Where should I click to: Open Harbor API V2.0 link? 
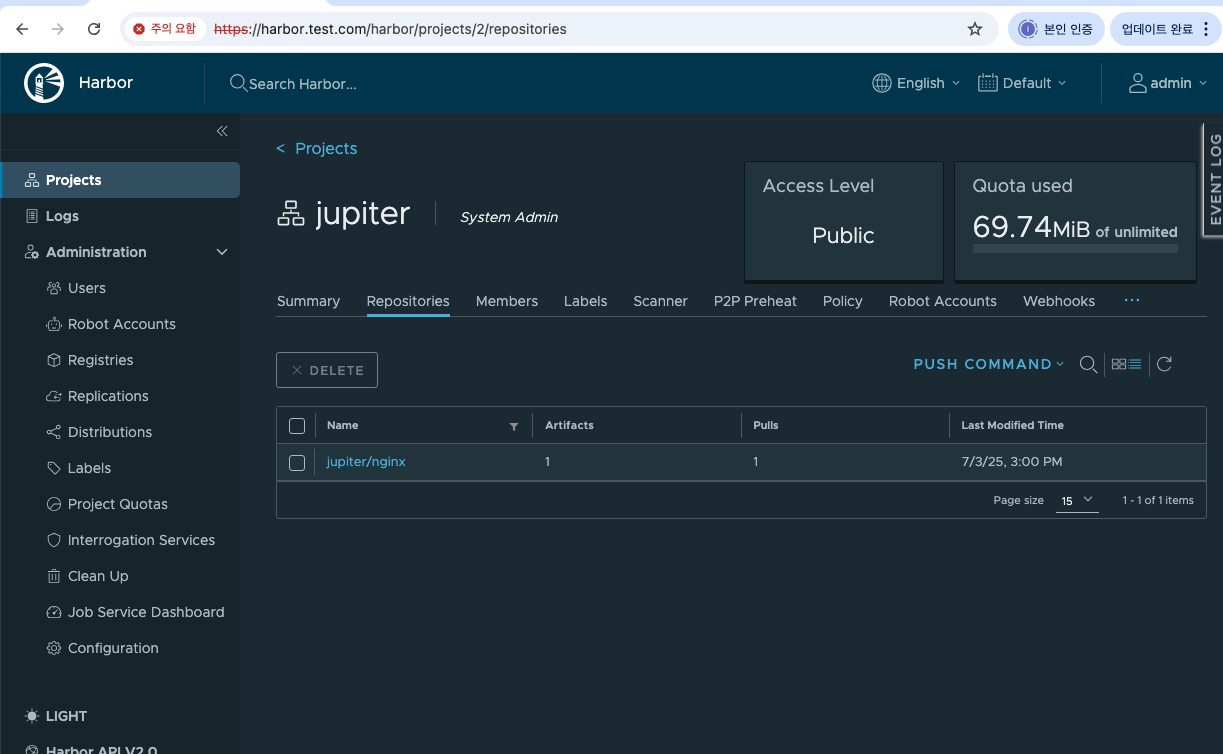click(x=102, y=750)
